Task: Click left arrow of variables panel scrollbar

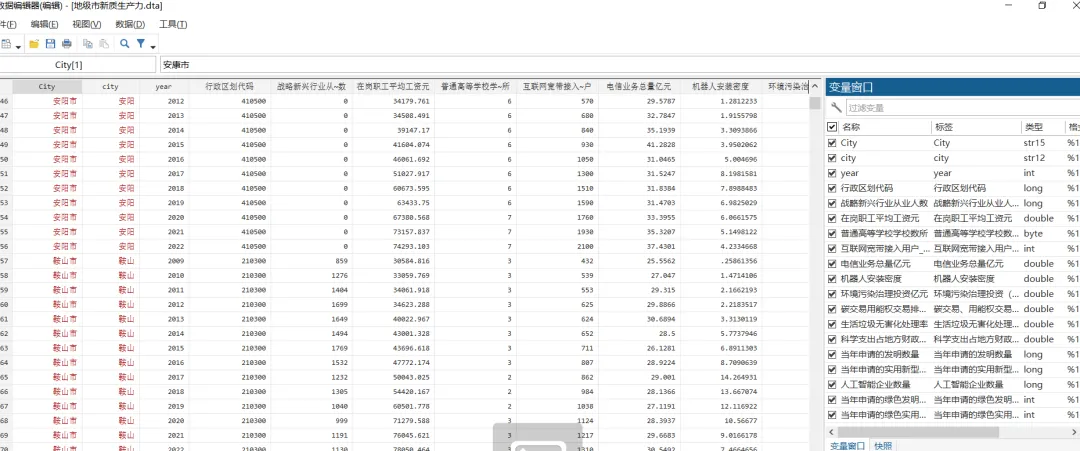Action: click(831, 432)
